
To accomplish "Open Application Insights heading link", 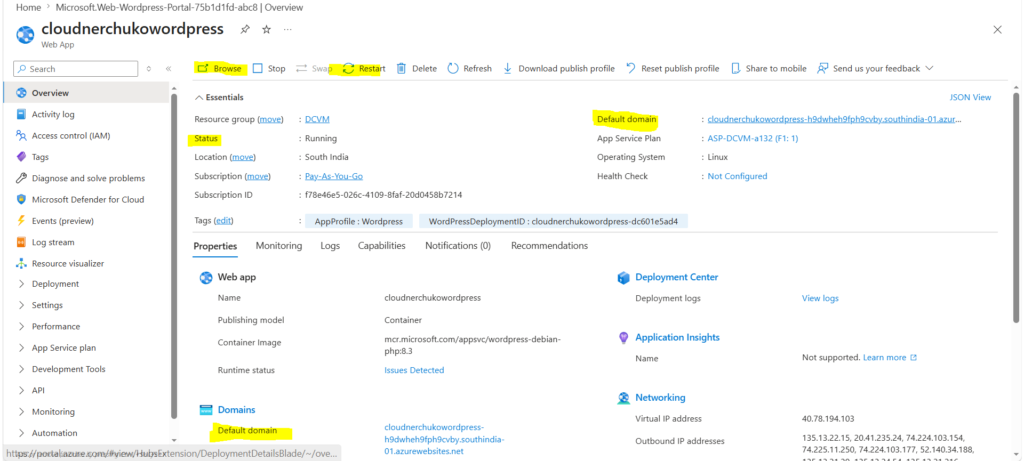I will [677, 337].
